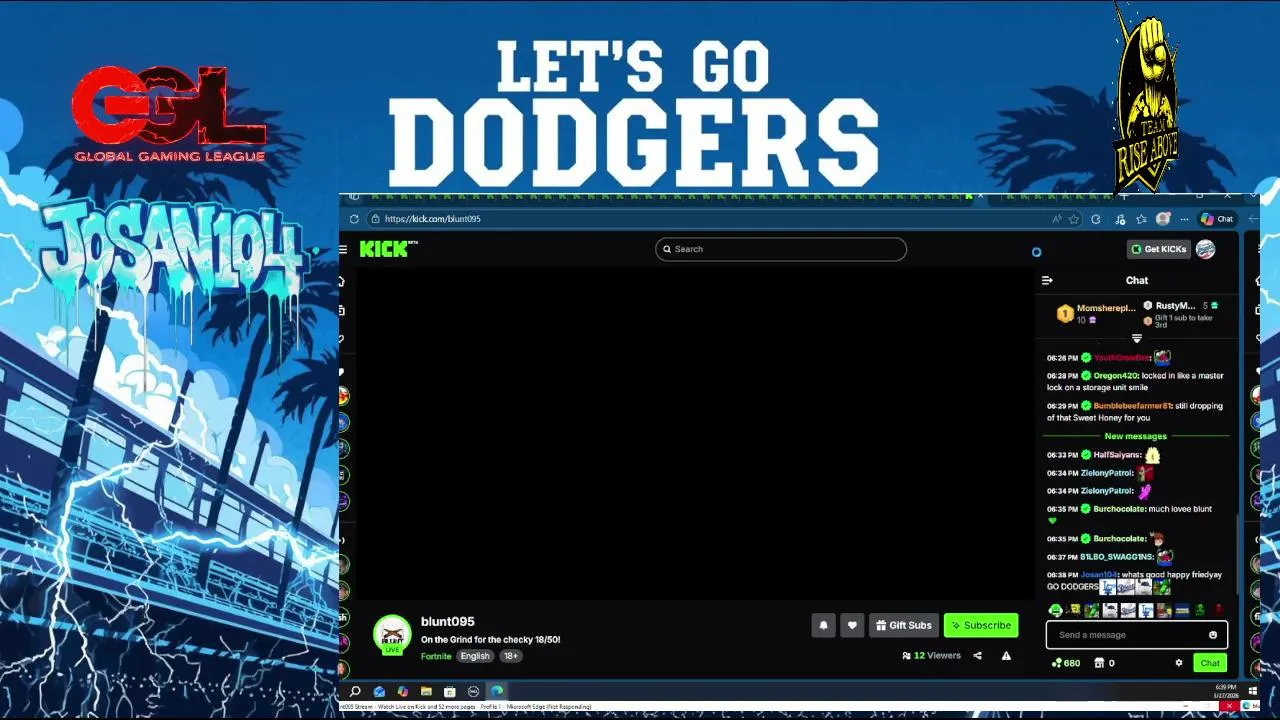1280x720 pixels.
Task: Open chat settings gear
Action: [x=1179, y=663]
